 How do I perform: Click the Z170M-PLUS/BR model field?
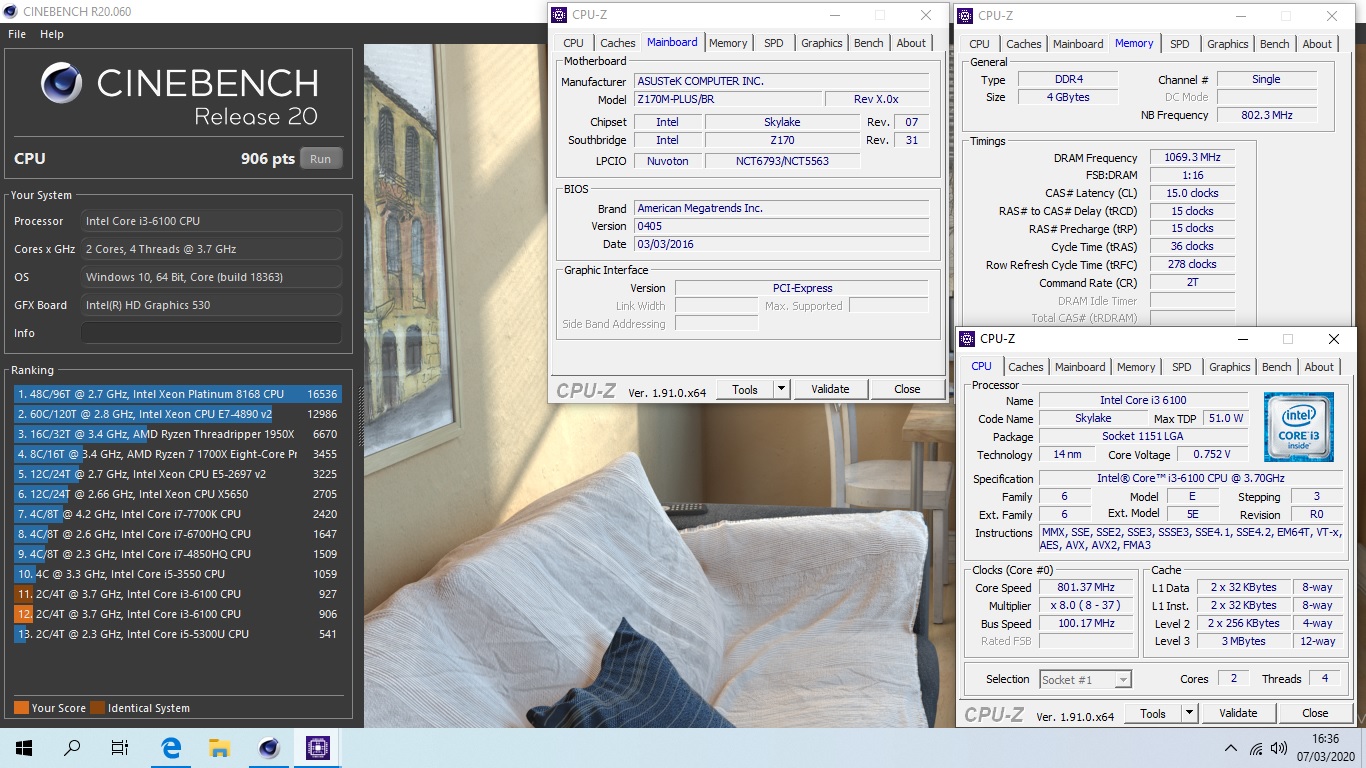(x=728, y=99)
